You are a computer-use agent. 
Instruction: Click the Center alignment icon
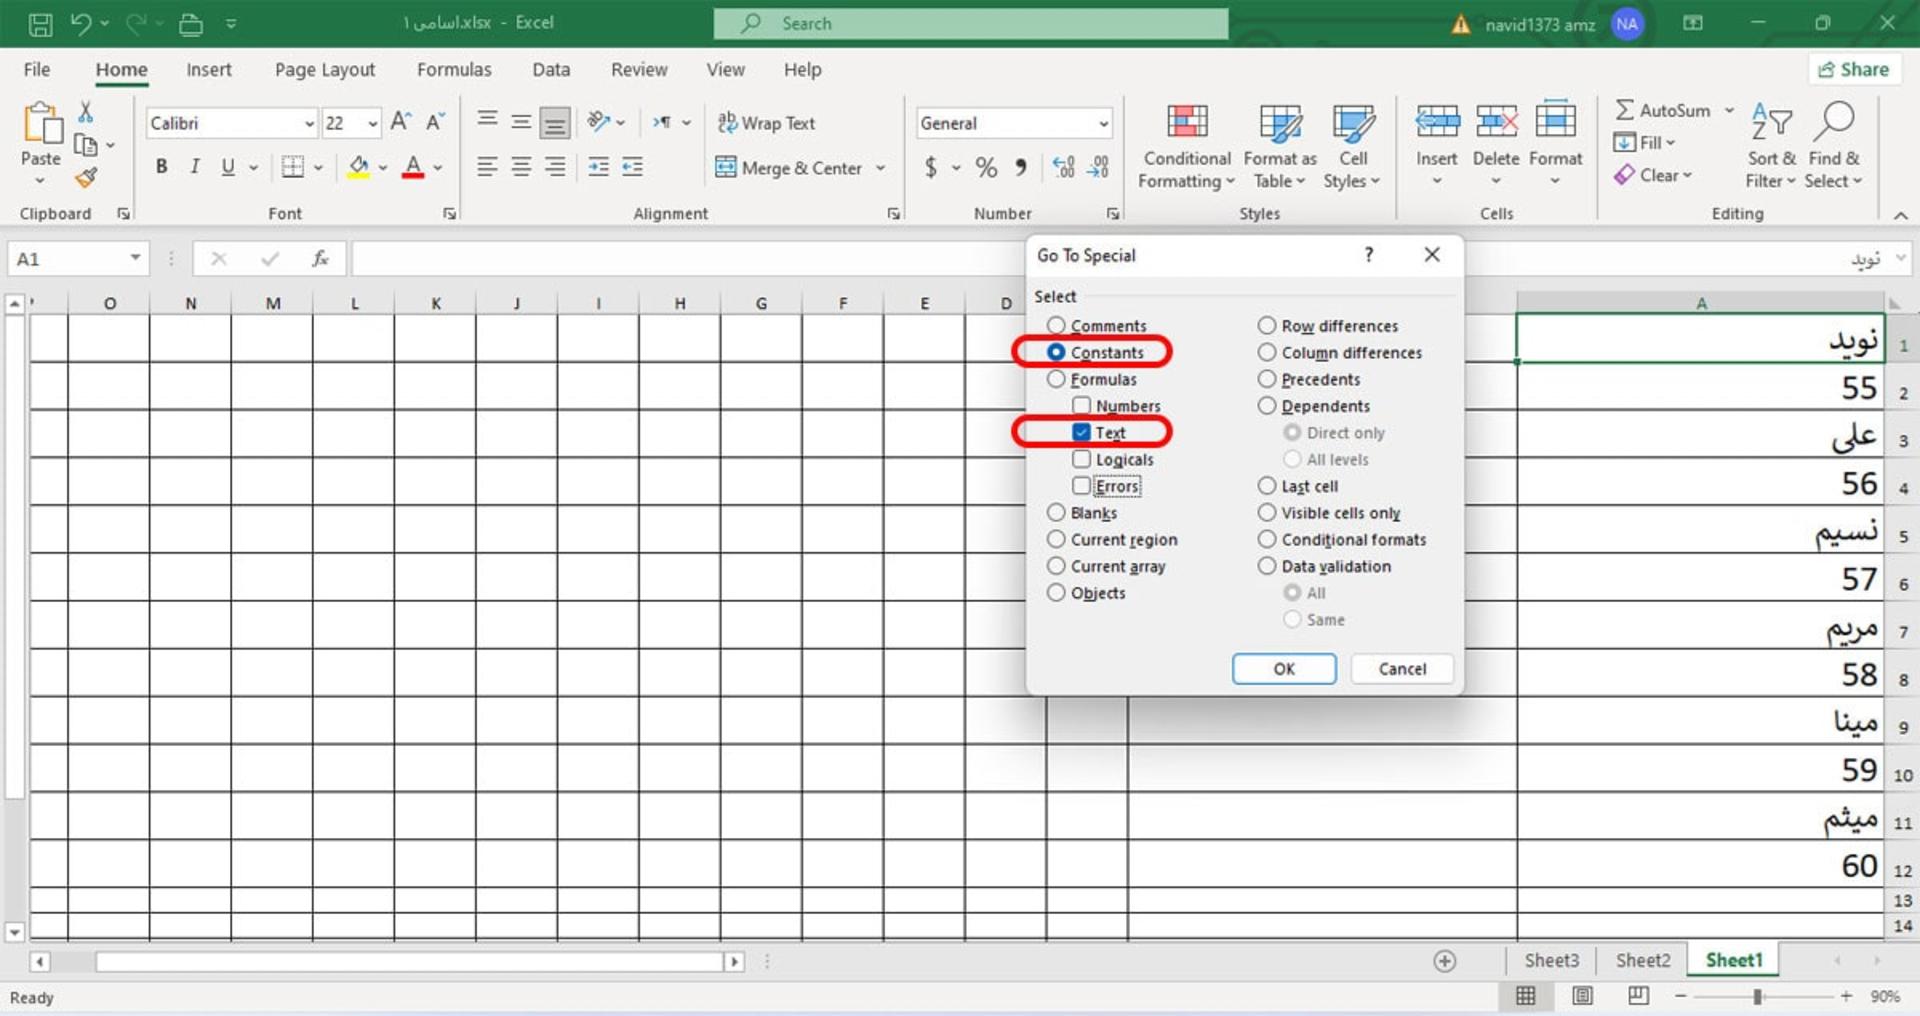[x=521, y=167]
